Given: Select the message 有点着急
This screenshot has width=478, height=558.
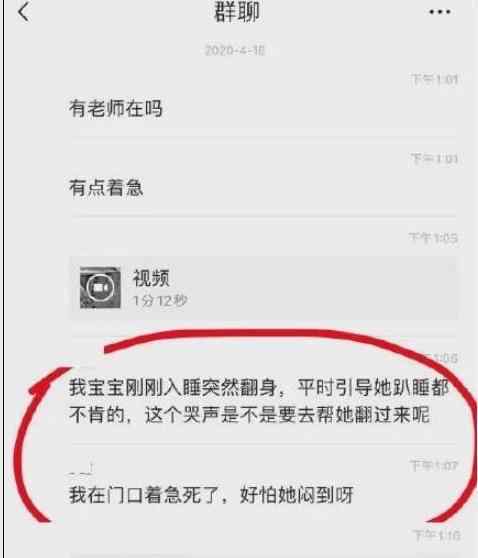Looking at the screenshot, I should [x=106, y=188].
